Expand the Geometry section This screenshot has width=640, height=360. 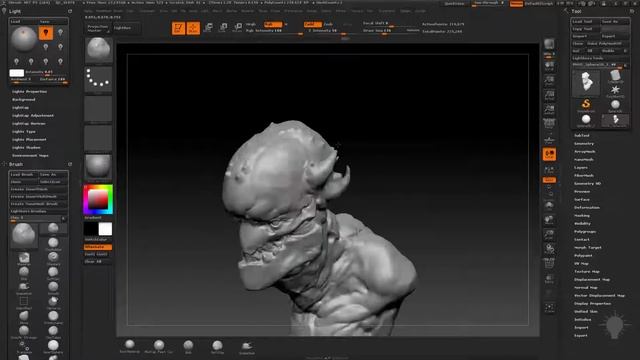tap(584, 144)
